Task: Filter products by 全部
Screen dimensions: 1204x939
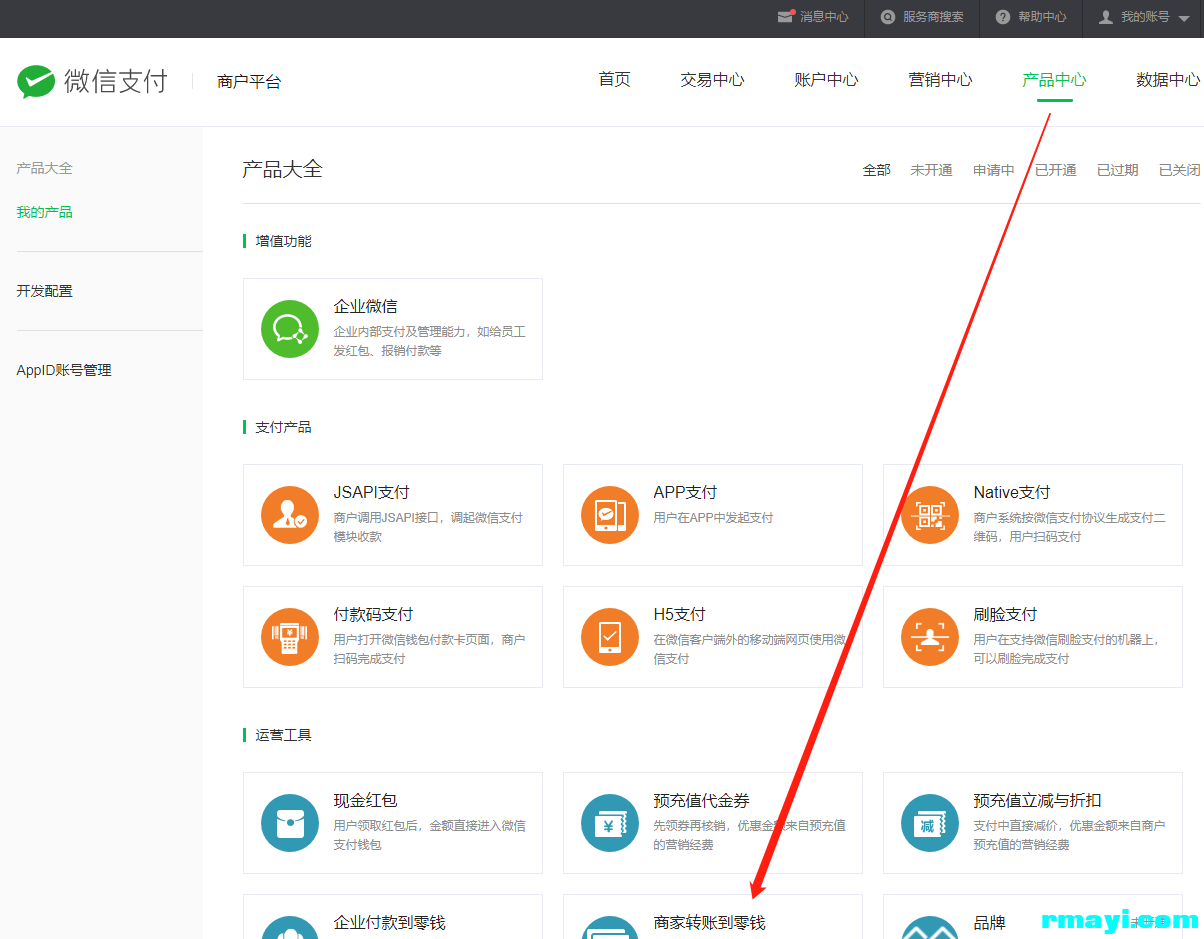Action: (877, 170)
